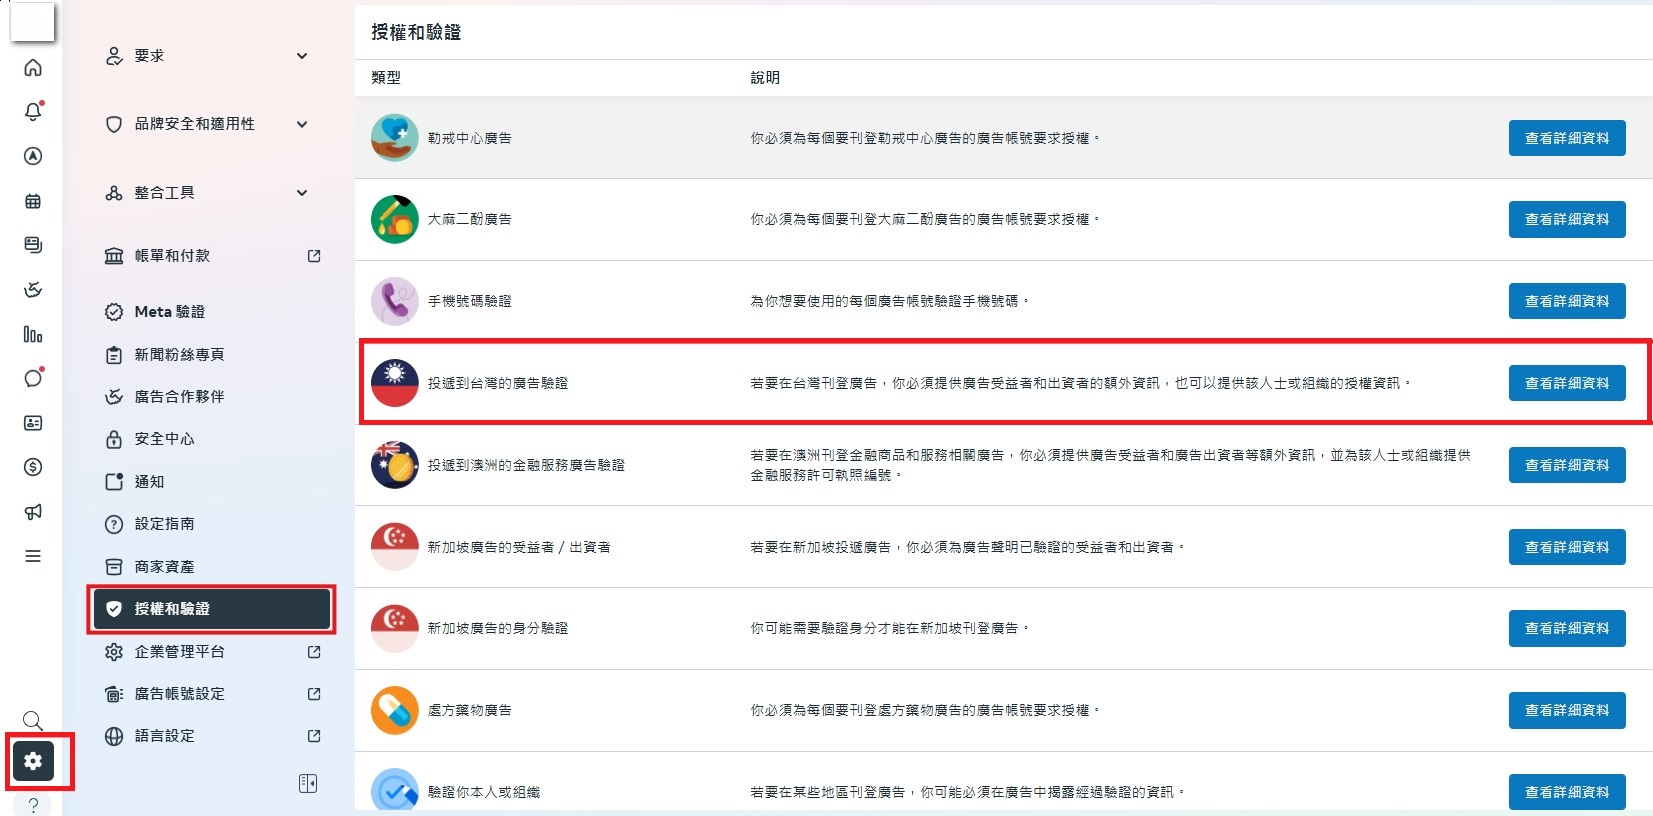This screenshot has height=816, width=1653.
Task: Toggle the sidebar collapse panel icon
Action: (308, 783)
